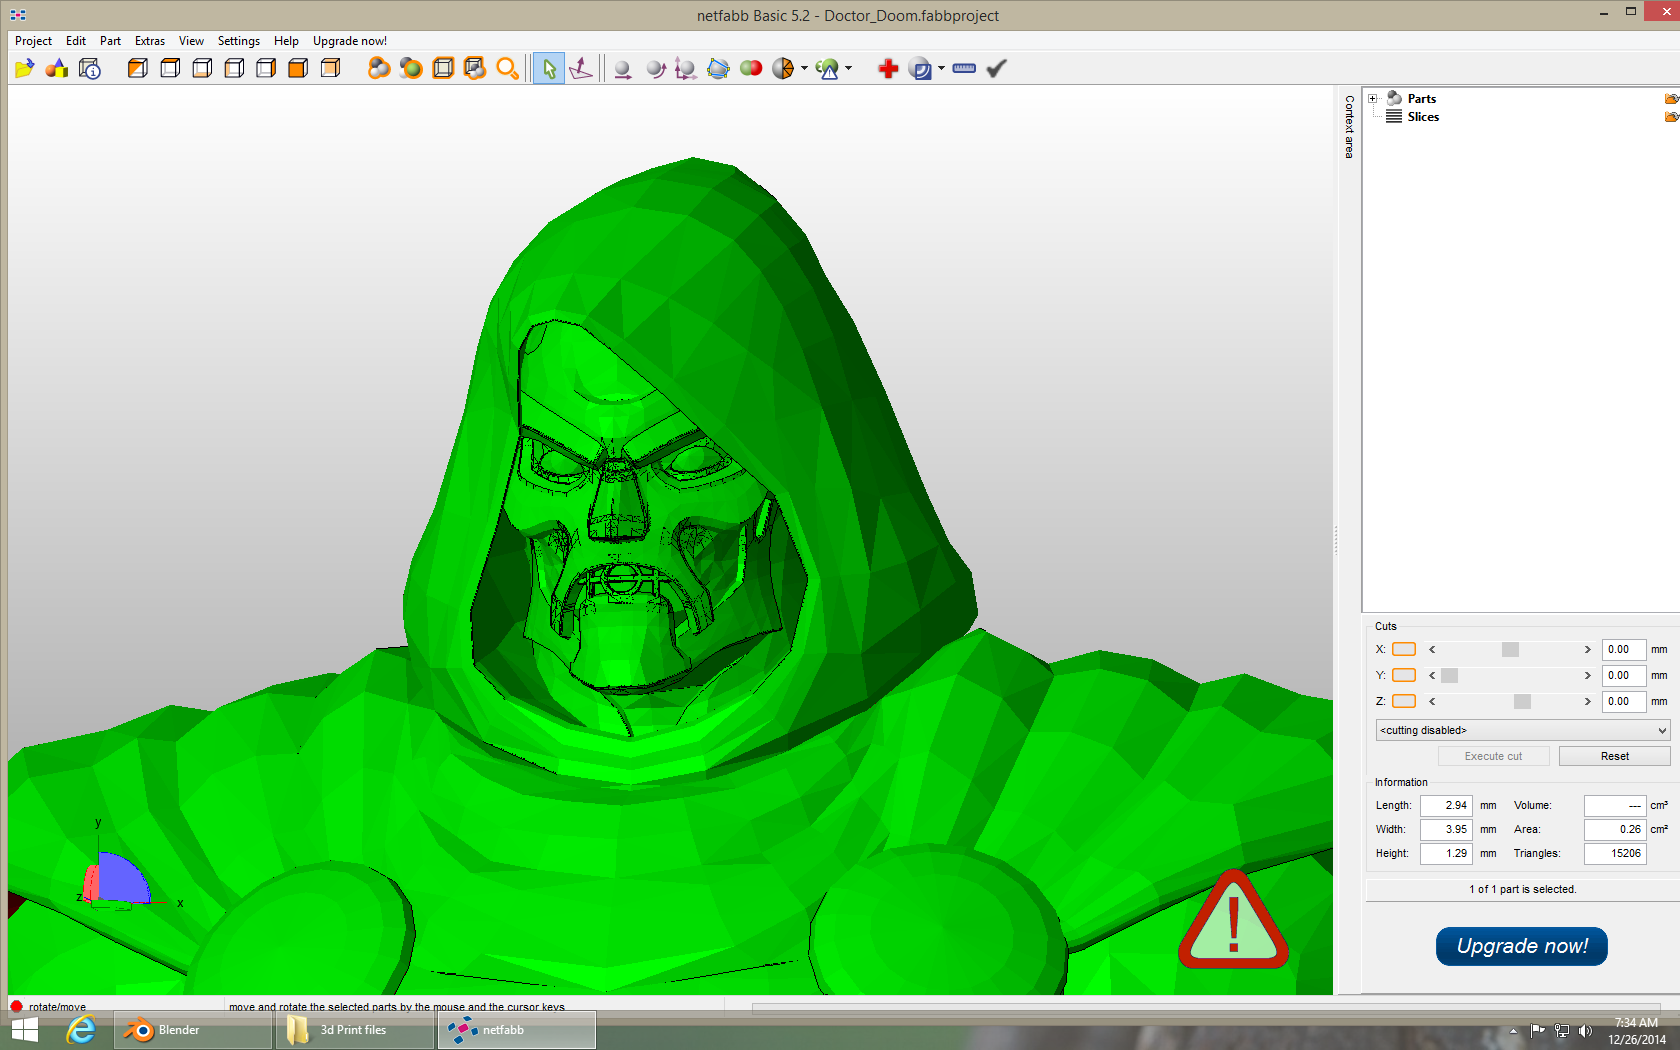This screenshot has width=1680, height=1050.
Task: Select the fully orange cube view icon
Action: point(298,68)
